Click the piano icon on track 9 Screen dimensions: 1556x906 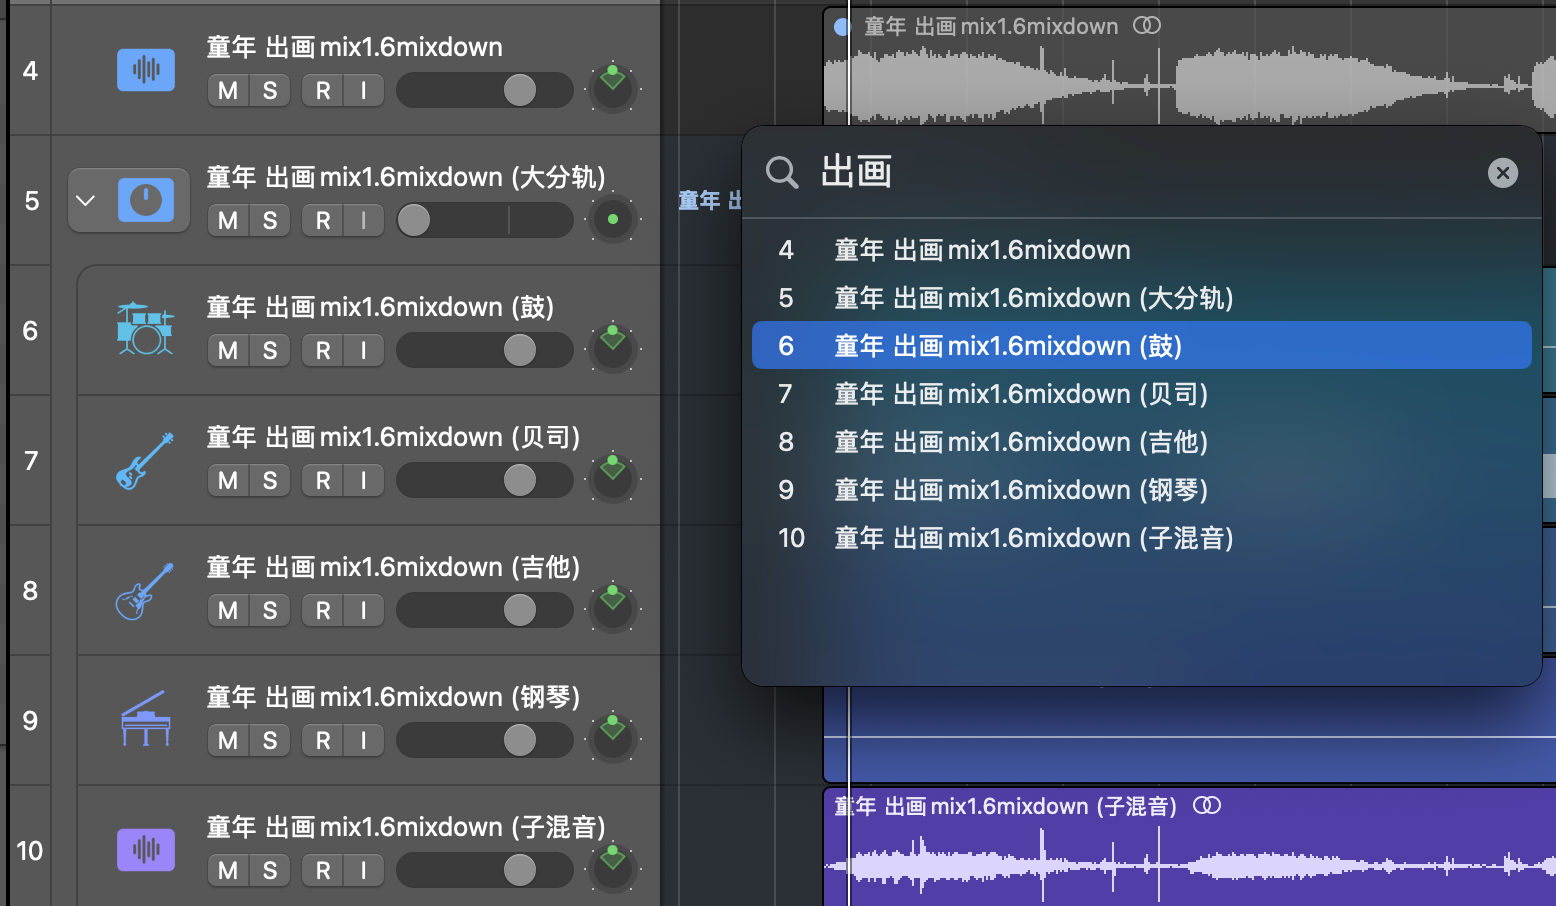tap(145, 720)
